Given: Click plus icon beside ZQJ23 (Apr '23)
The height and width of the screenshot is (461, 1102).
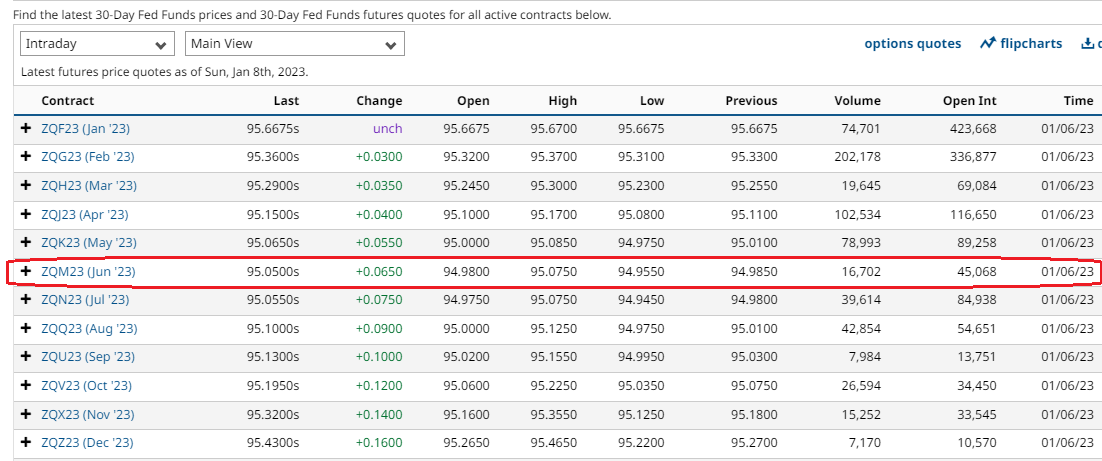Looking at the screenshot, I should pyautogui.click(x=26, y=215).
